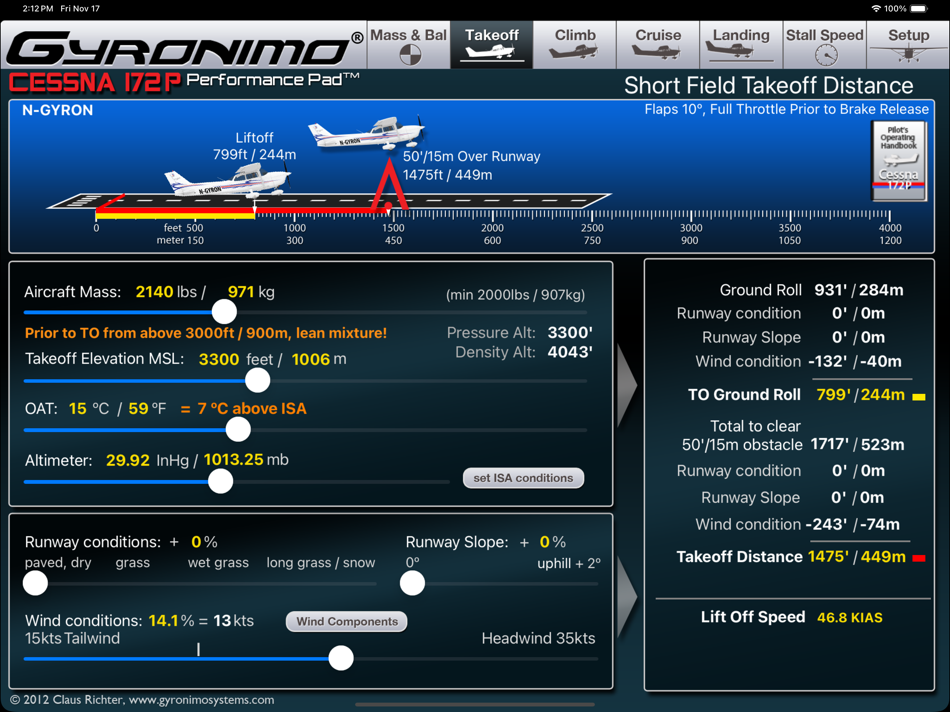Screen dimensions: 950x712
Task: Adjust the Aircraft Mass slider handle
Action: [224, 312]
